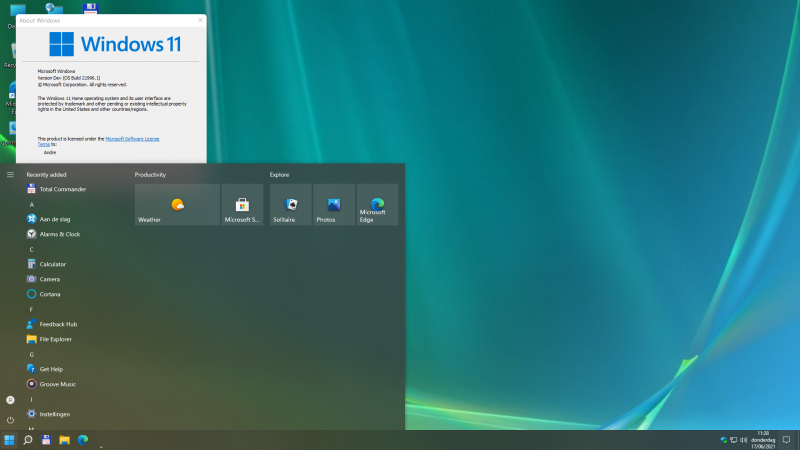Open Total Commander from Recently added
The height and width of the screenshot is (450, 800).
pyautogui.click(x=62, y=189)
